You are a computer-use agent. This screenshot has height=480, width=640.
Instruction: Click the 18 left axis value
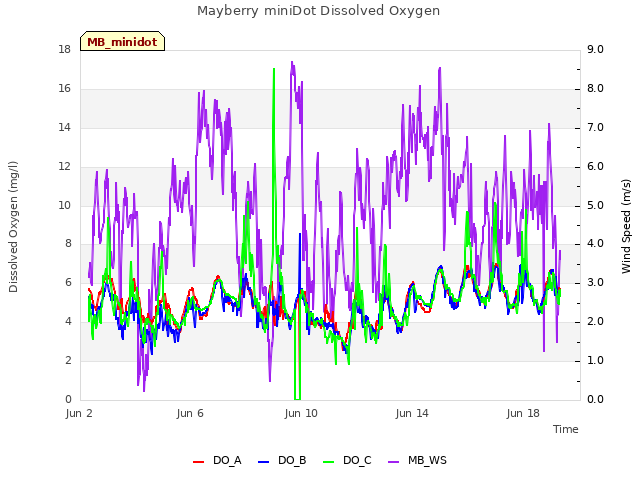click(x=64, y=50)
